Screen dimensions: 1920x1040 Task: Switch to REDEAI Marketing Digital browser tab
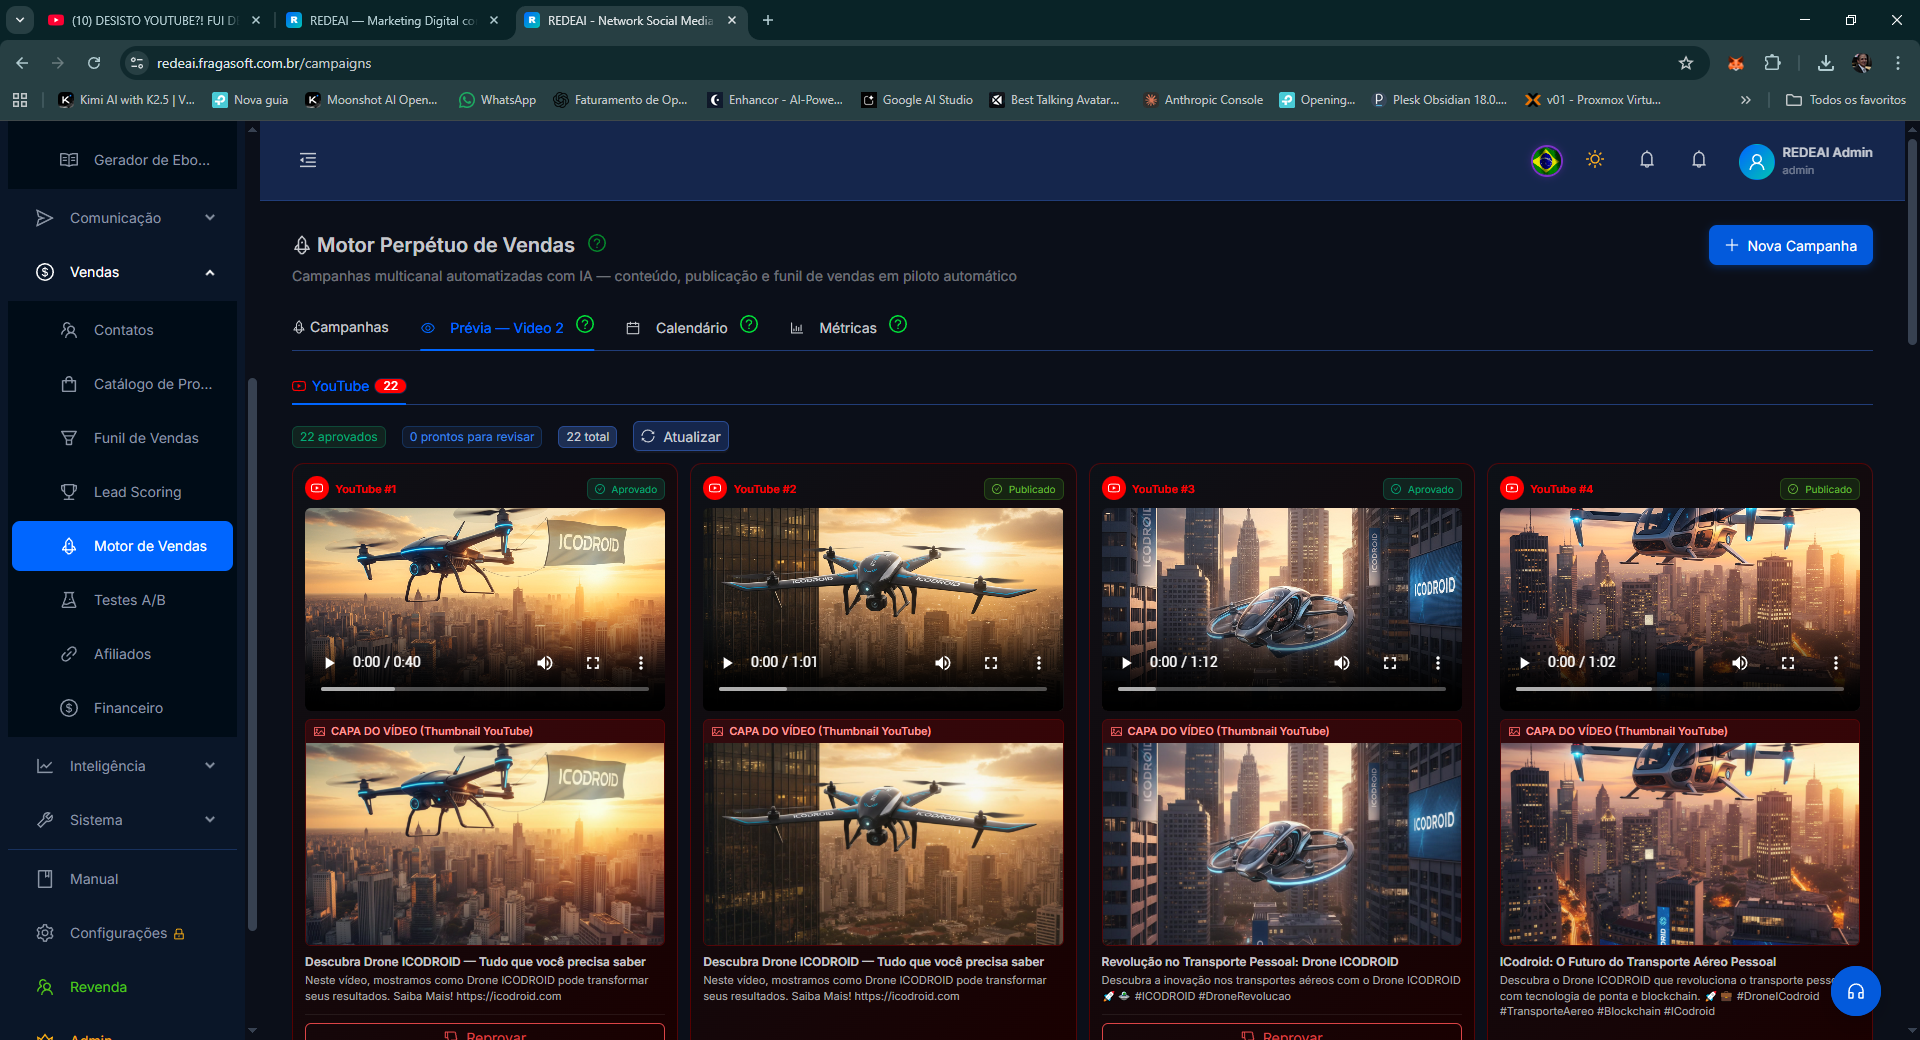[x=392, y=20]
